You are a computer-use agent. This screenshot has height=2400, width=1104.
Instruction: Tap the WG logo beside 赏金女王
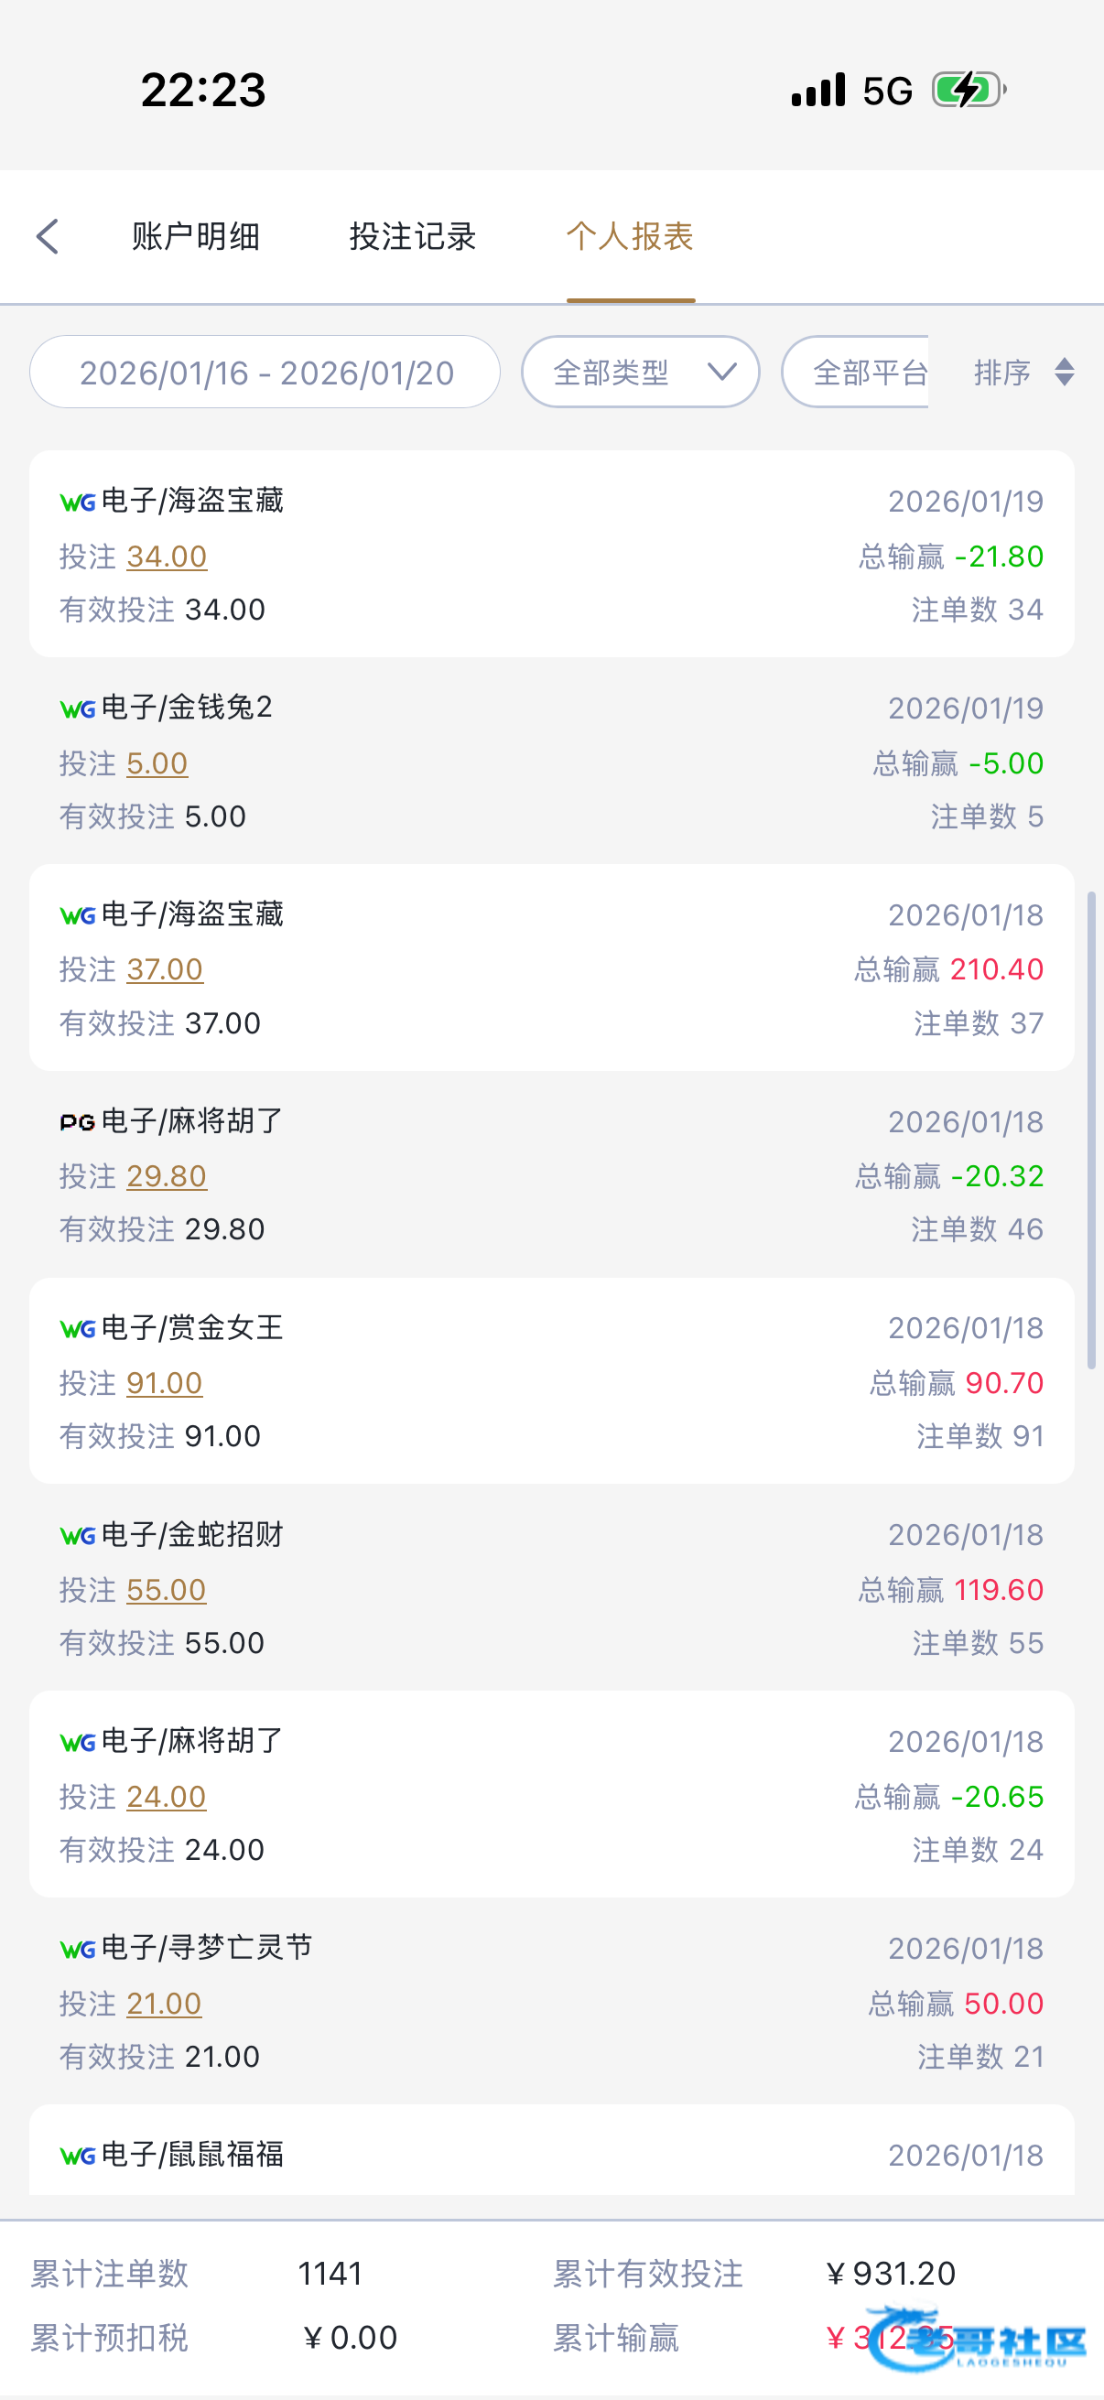point(78,1329)
